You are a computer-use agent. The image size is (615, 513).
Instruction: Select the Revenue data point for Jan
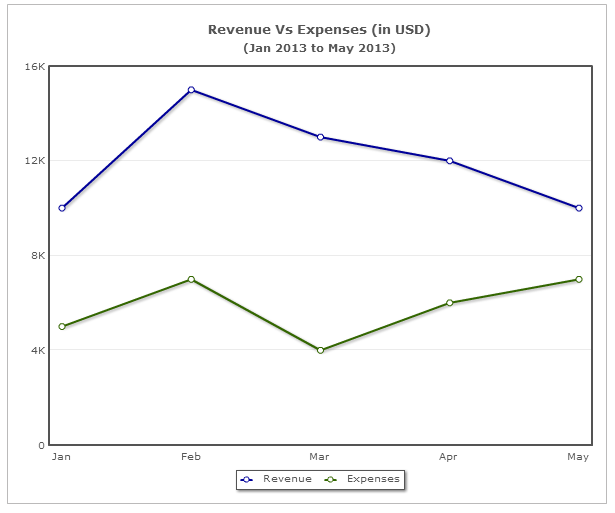(62, 208)
